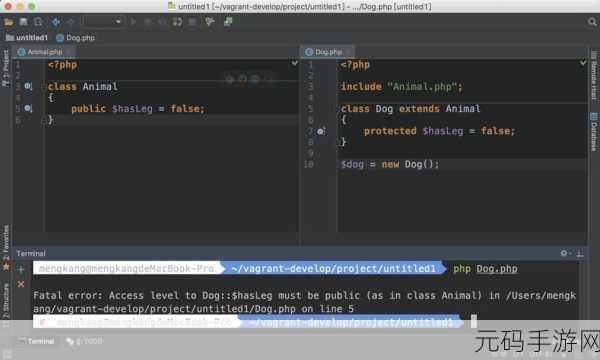Viewport: 600px width, 360px height.
Task: Click the gutter marker beside class Animal
Action: click(x=28, y=86)
